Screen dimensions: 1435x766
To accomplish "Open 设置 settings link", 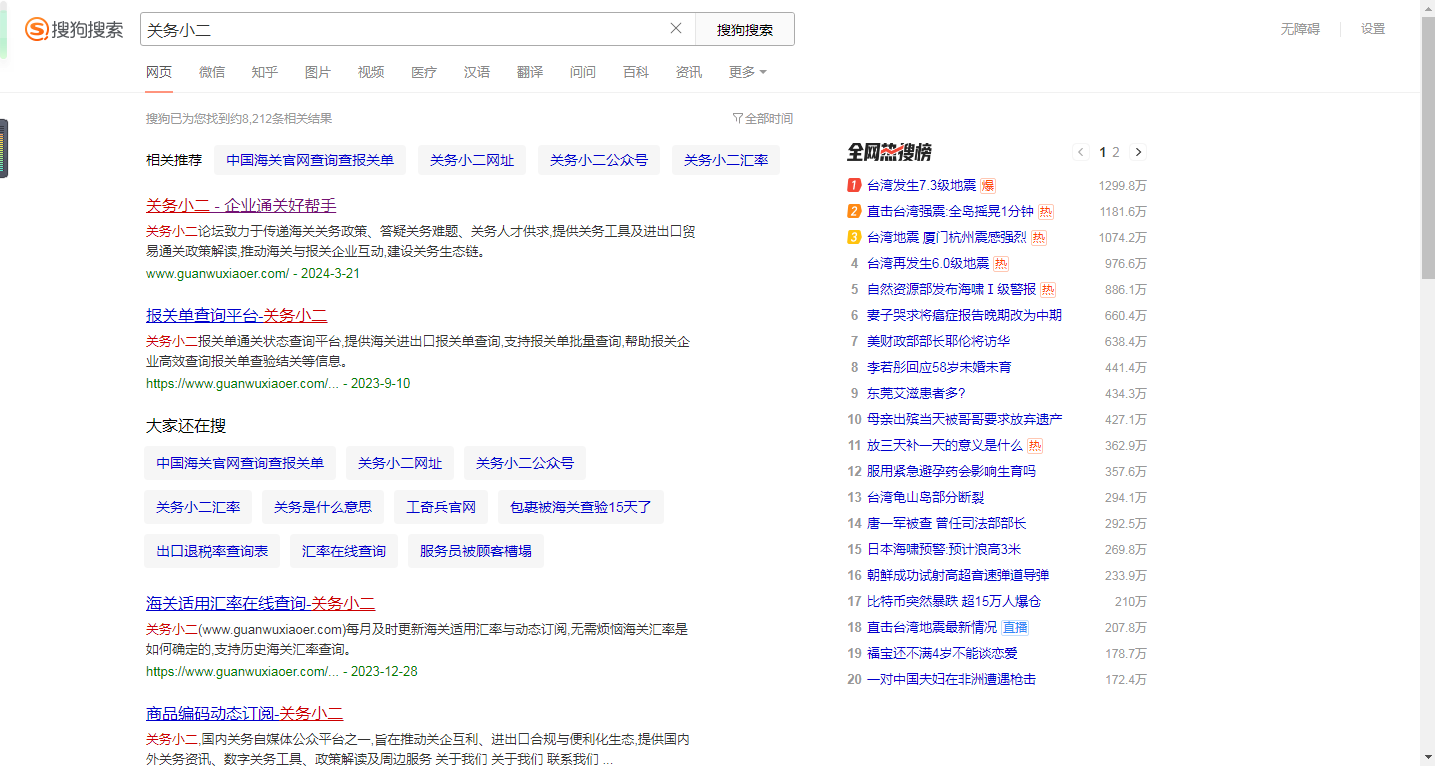I will click(1373, 29).
